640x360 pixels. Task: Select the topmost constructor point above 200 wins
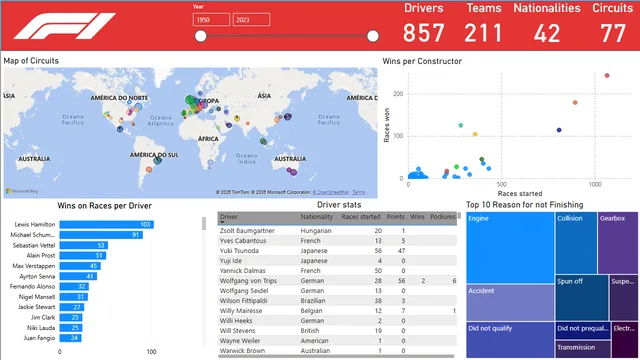607,76
